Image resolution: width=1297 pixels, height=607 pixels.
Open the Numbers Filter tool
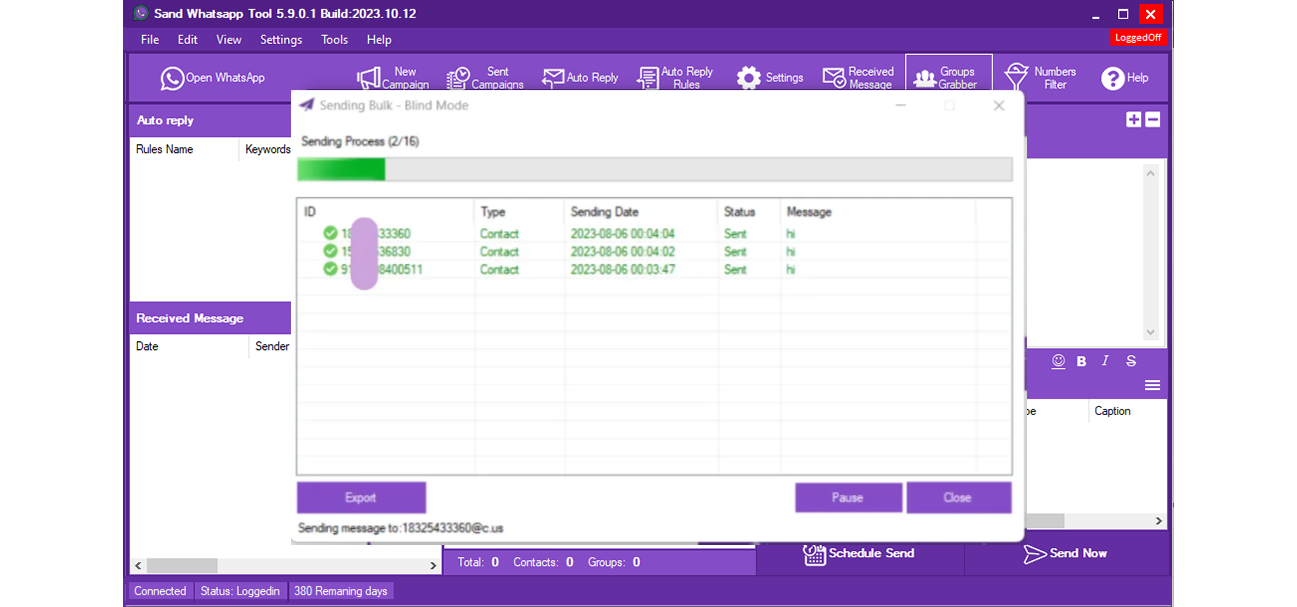[x=1040, y=78]
